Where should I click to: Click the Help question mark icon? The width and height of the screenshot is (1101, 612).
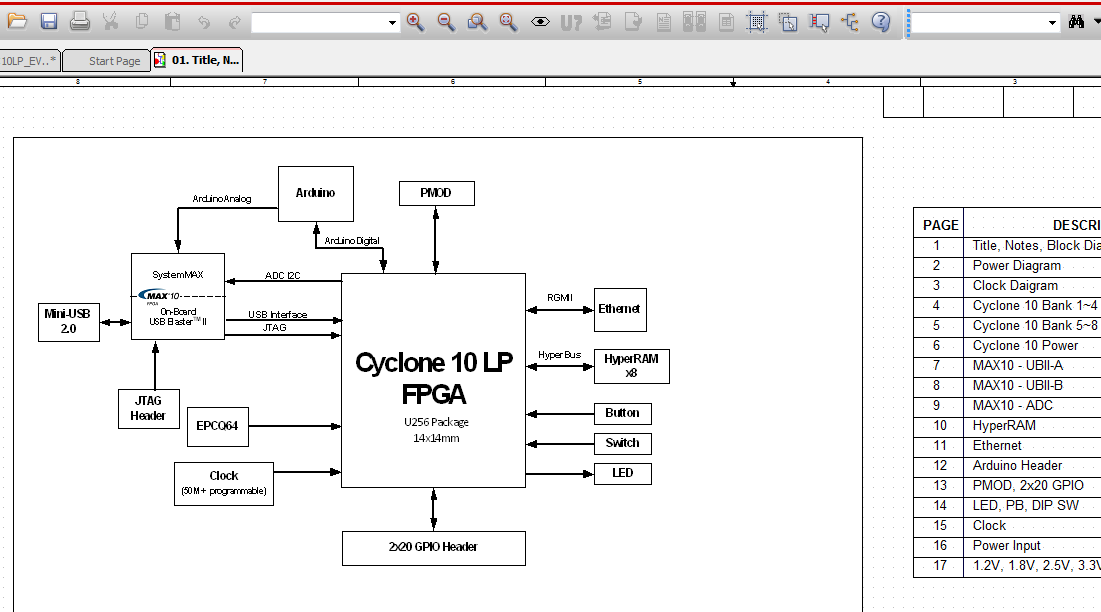[x=881, y=22]
